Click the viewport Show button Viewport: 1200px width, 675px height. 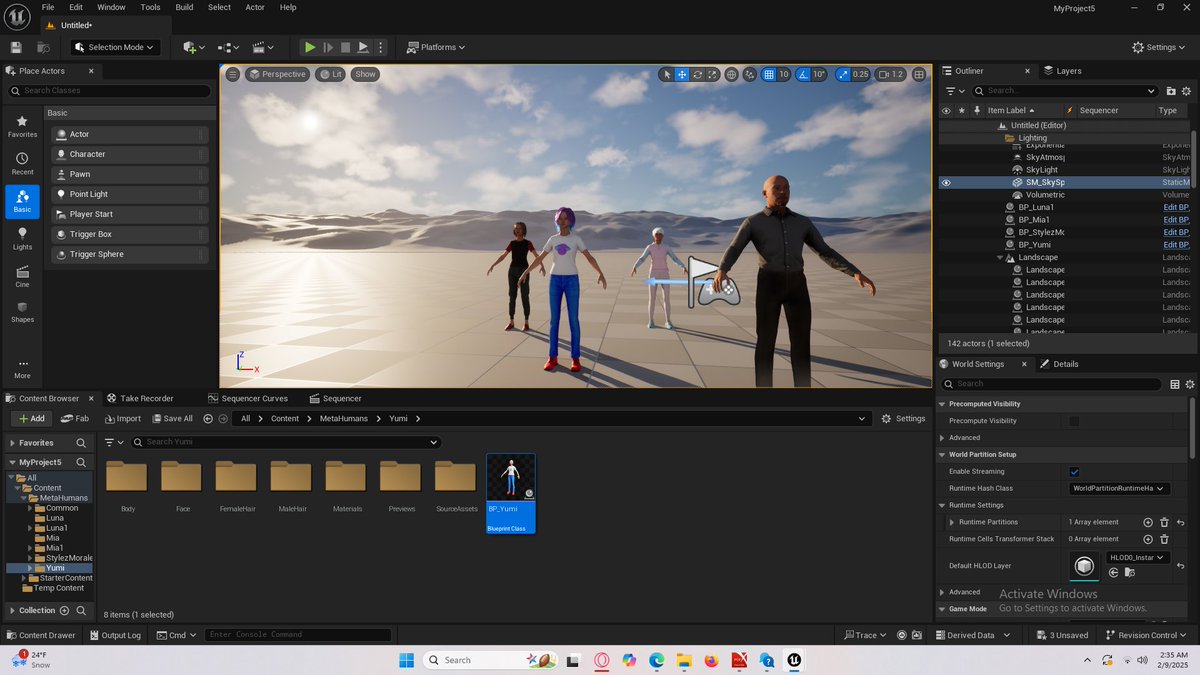365,74
